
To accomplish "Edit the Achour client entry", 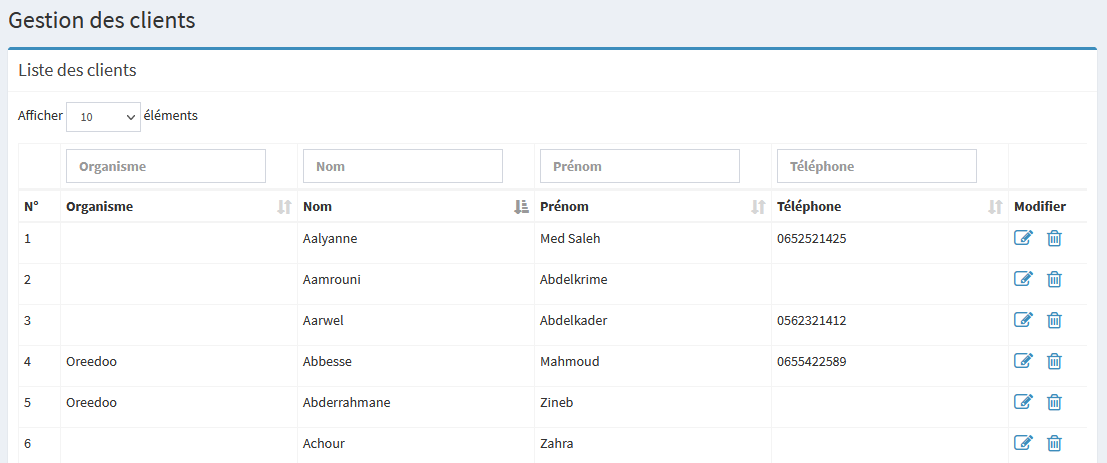I will click(x=1023, y=443).
